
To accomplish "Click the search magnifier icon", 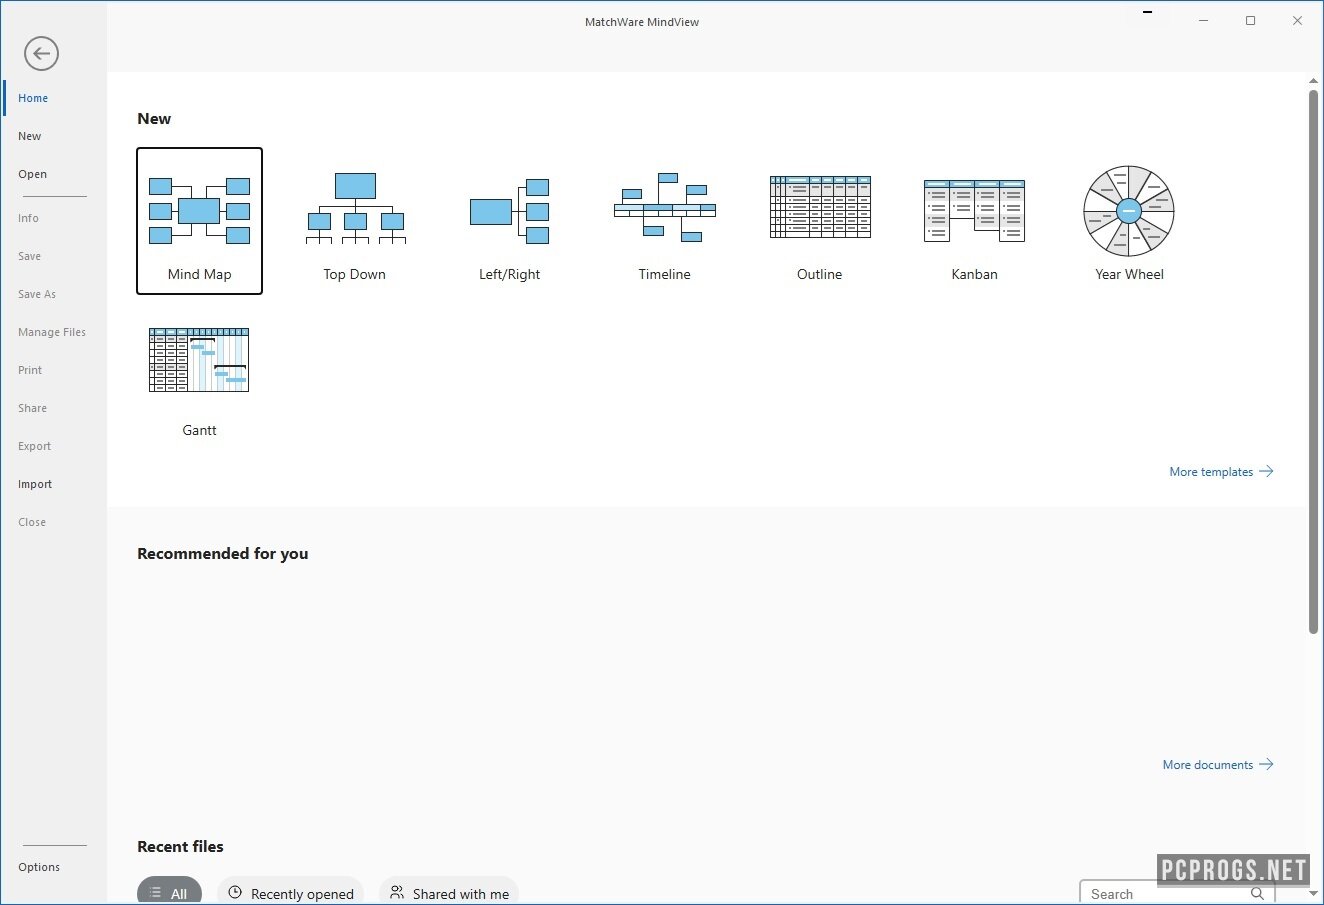I will pos(1258,894).
